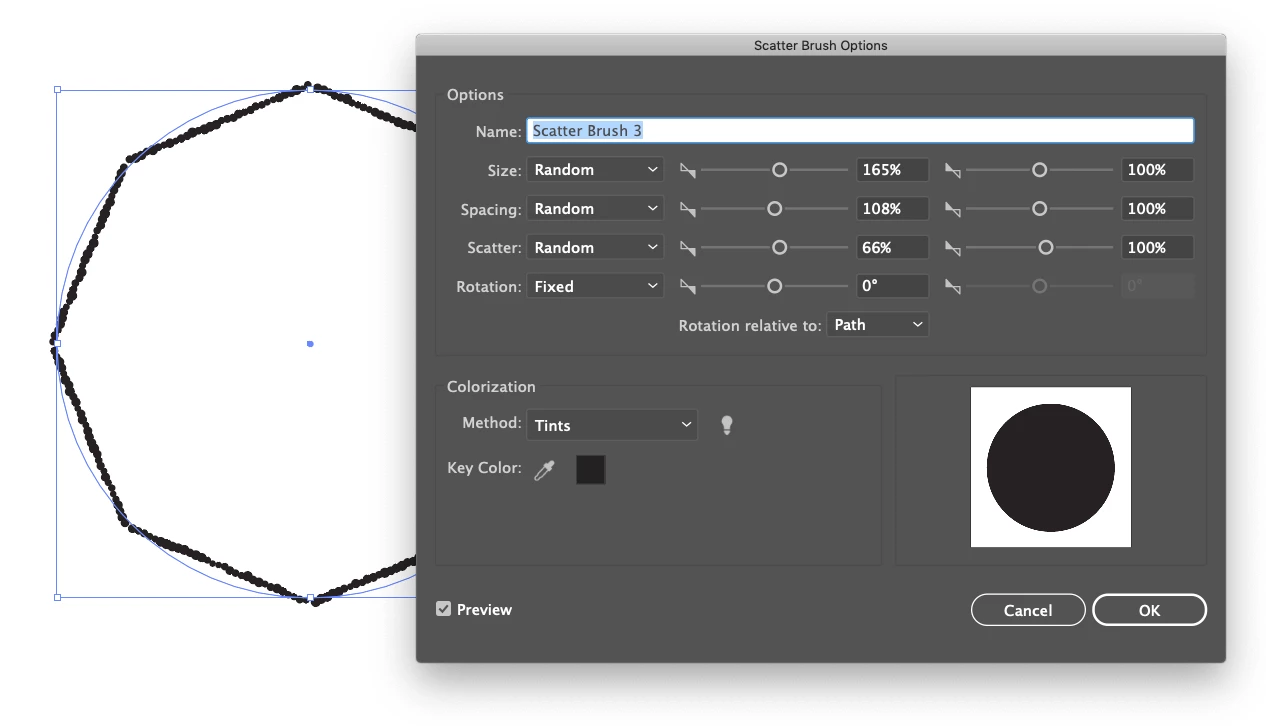
Task: Click the Rotation minimum slider handle
Action: coord(774,287)
